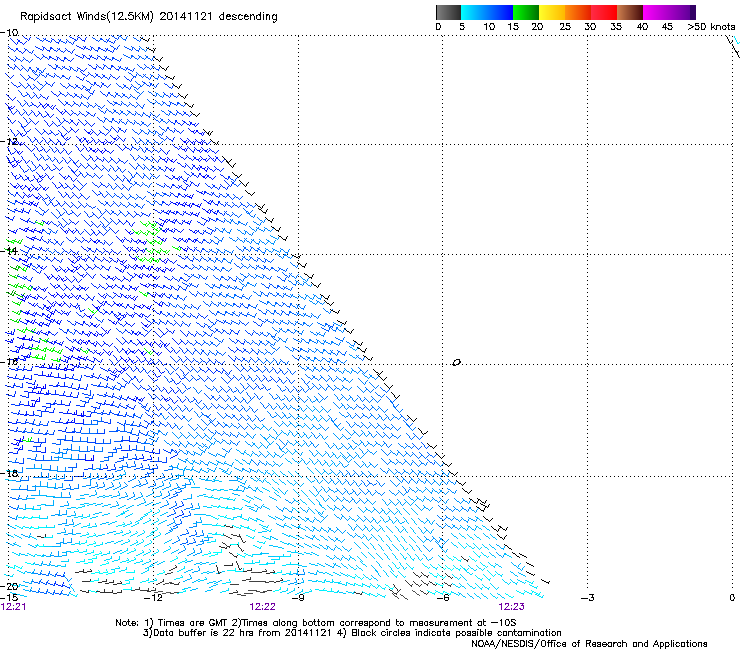Click the -10 latitude label at top left

tap(9, 33)
